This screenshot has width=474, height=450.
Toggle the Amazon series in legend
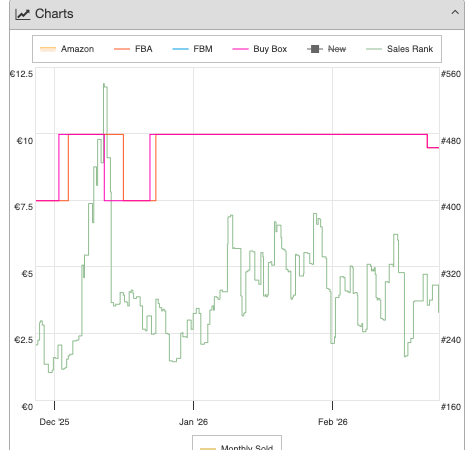coord(67,49)
